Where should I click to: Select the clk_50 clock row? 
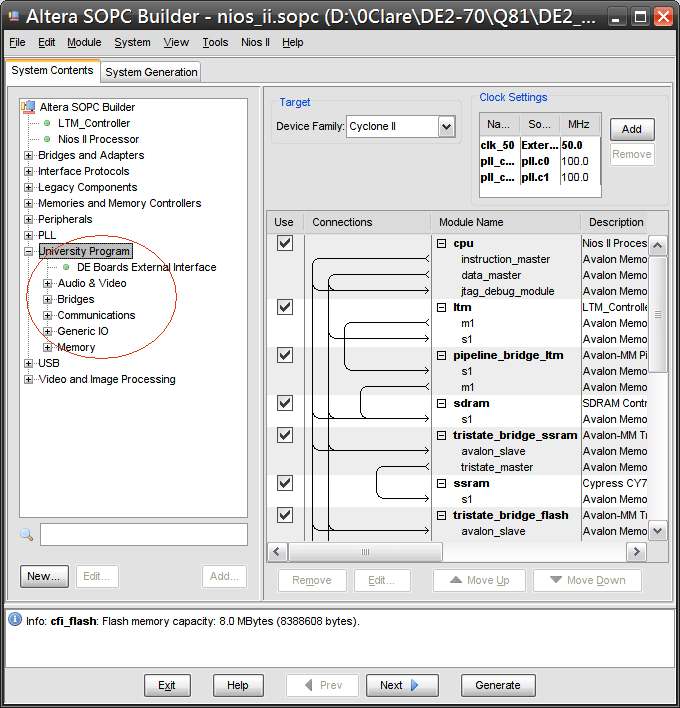tap(540, 145)
